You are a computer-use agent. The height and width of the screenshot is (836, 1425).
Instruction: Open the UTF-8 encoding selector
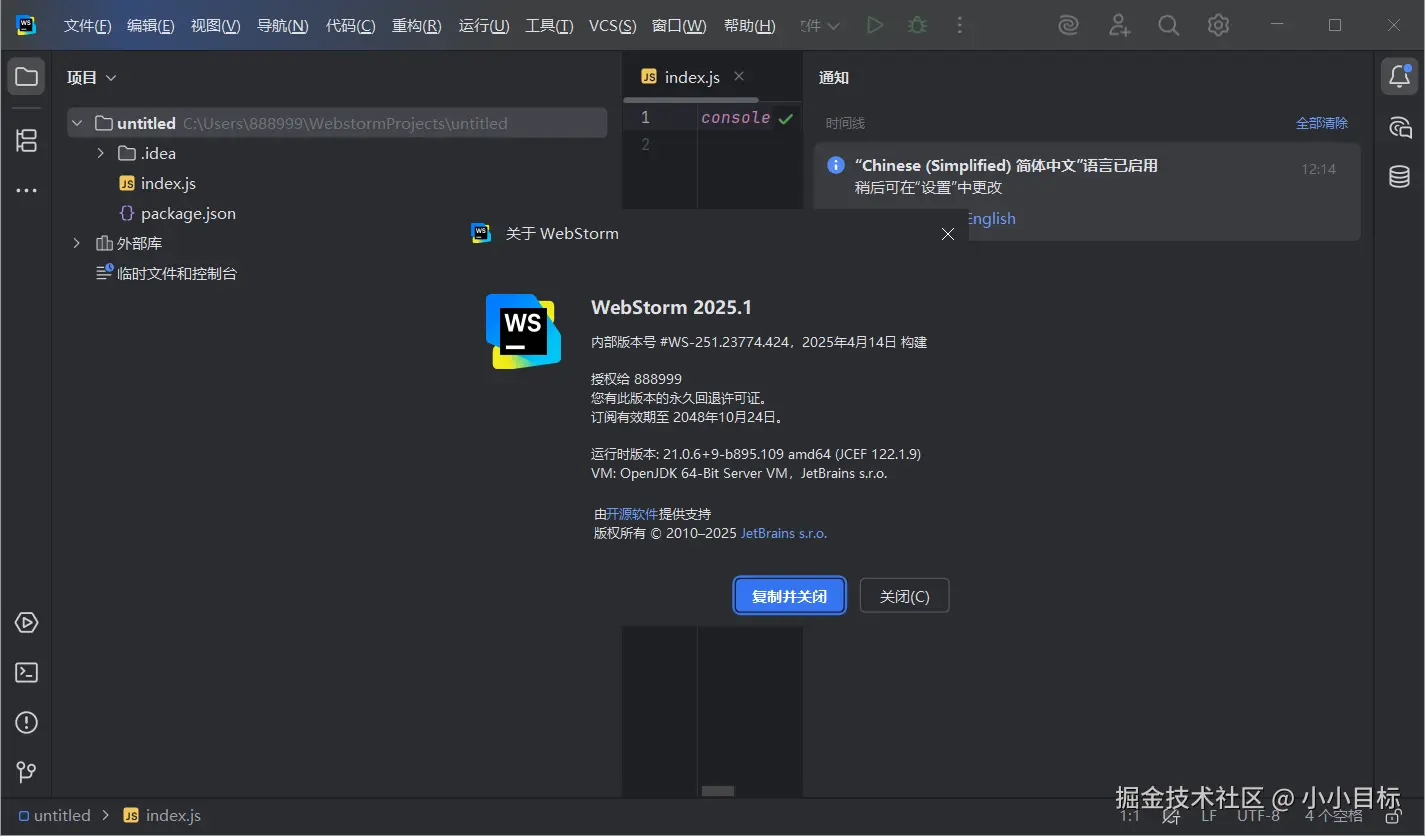[1258, 816]
